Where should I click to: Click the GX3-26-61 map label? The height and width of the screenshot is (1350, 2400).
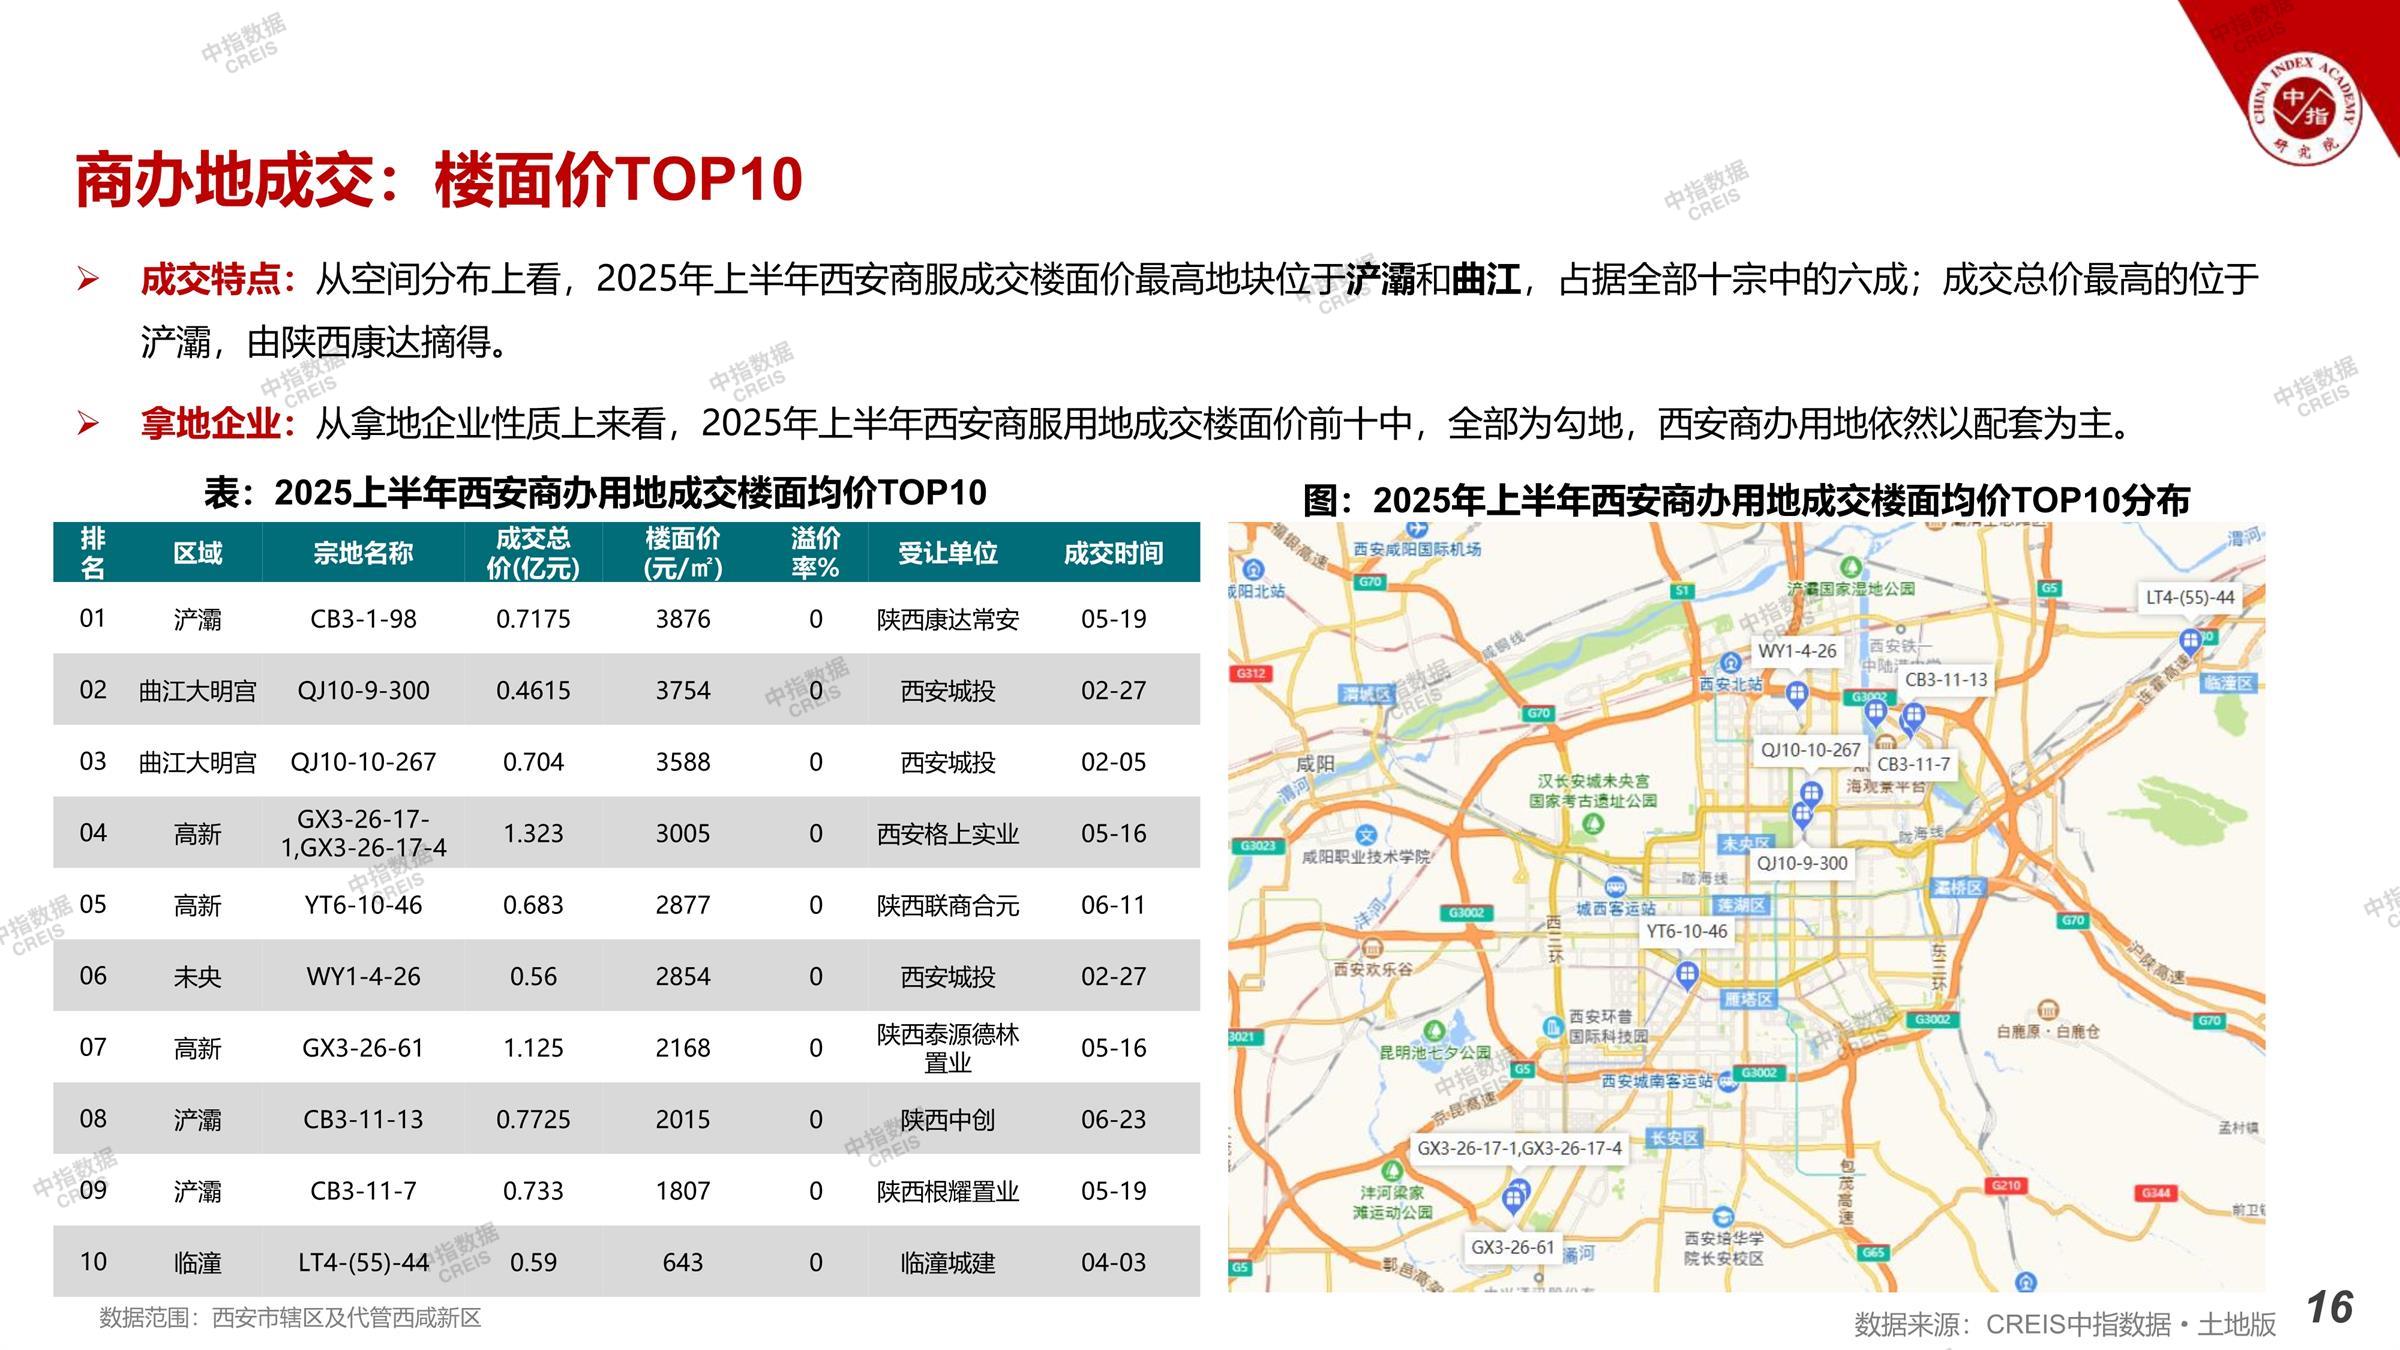click(x=1512, y=1247)
